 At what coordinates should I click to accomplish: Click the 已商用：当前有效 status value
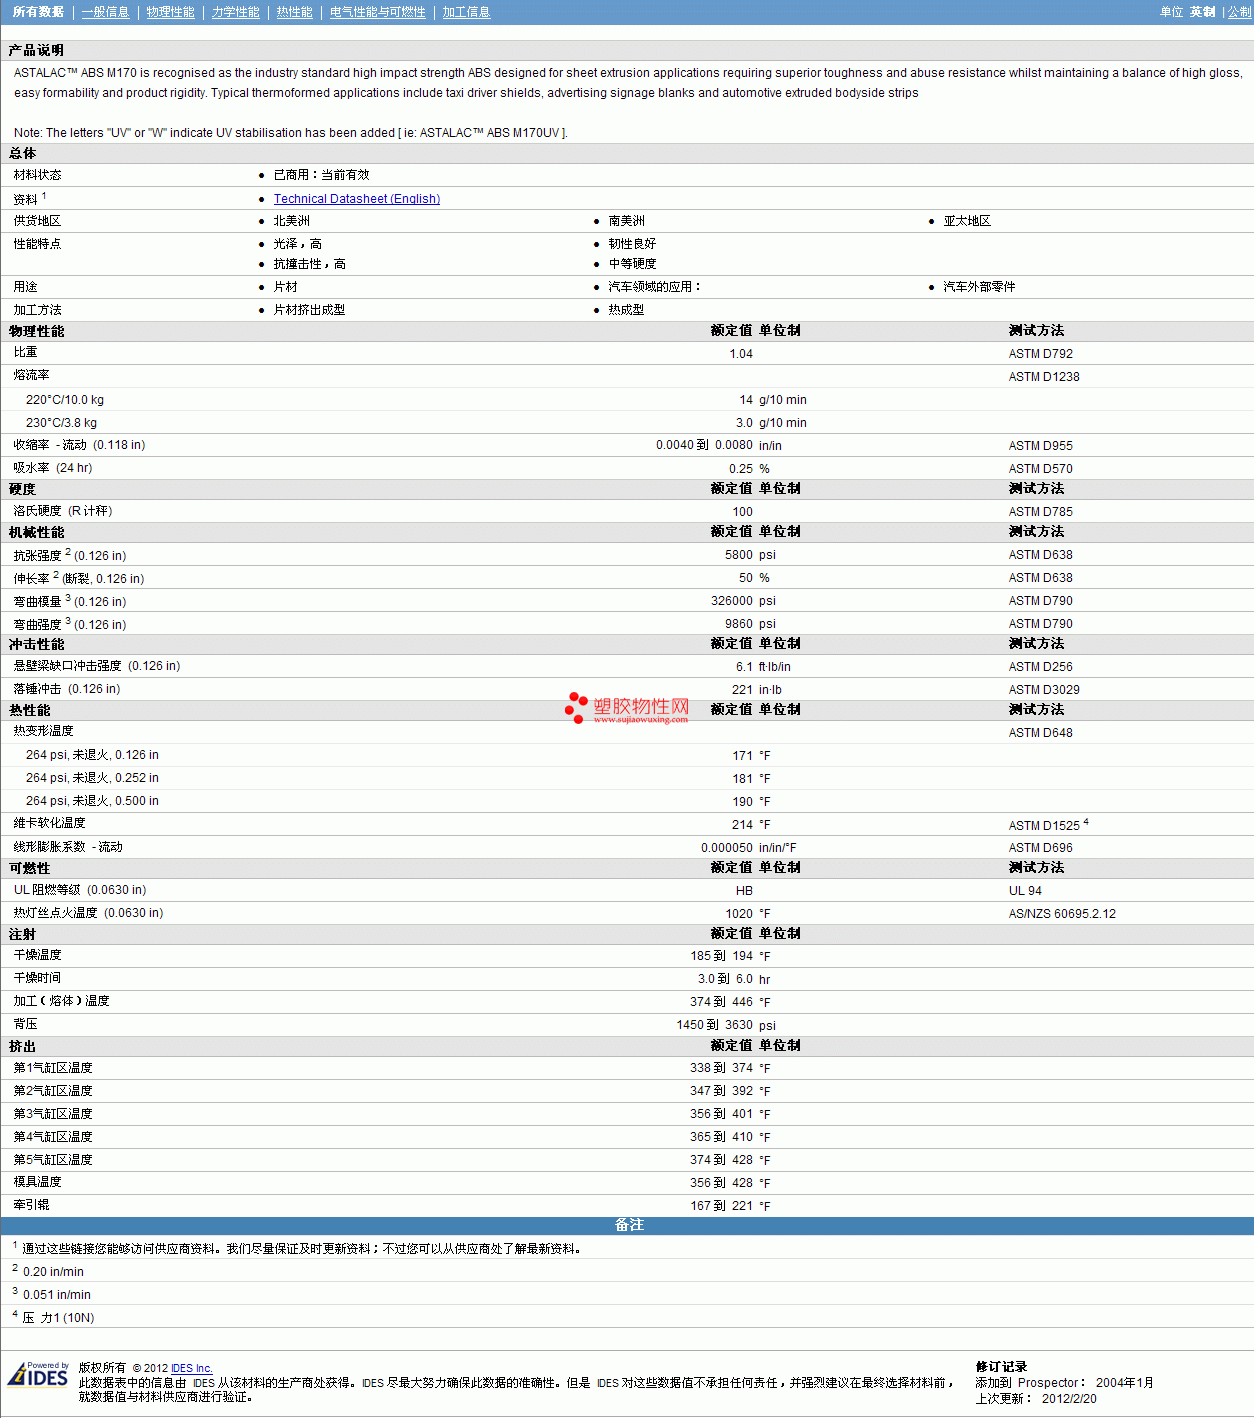[x=322, y=175]
